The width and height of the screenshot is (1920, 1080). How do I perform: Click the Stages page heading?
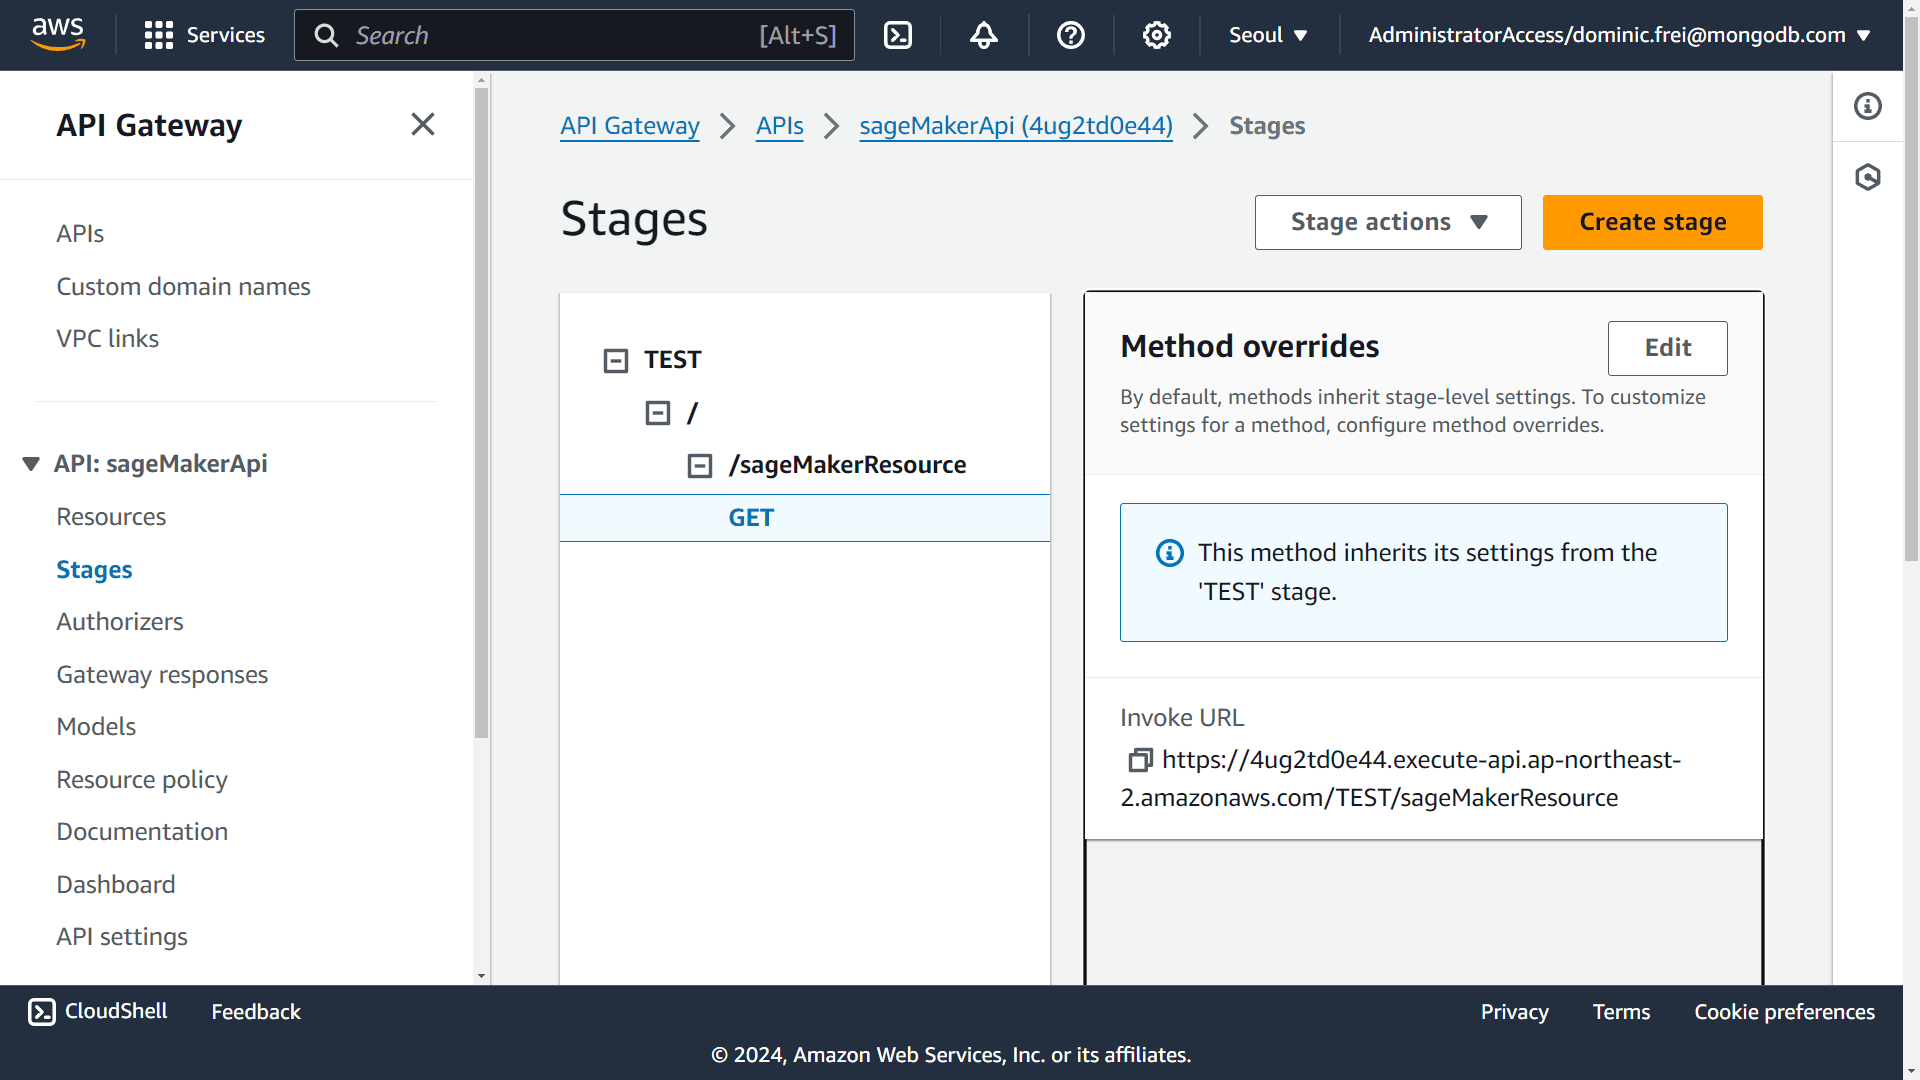[634, 219]
